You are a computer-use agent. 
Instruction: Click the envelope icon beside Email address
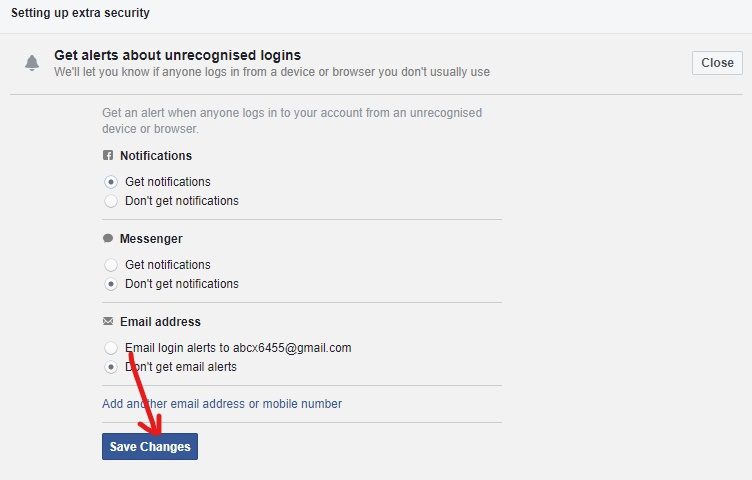tap(108, 321)
